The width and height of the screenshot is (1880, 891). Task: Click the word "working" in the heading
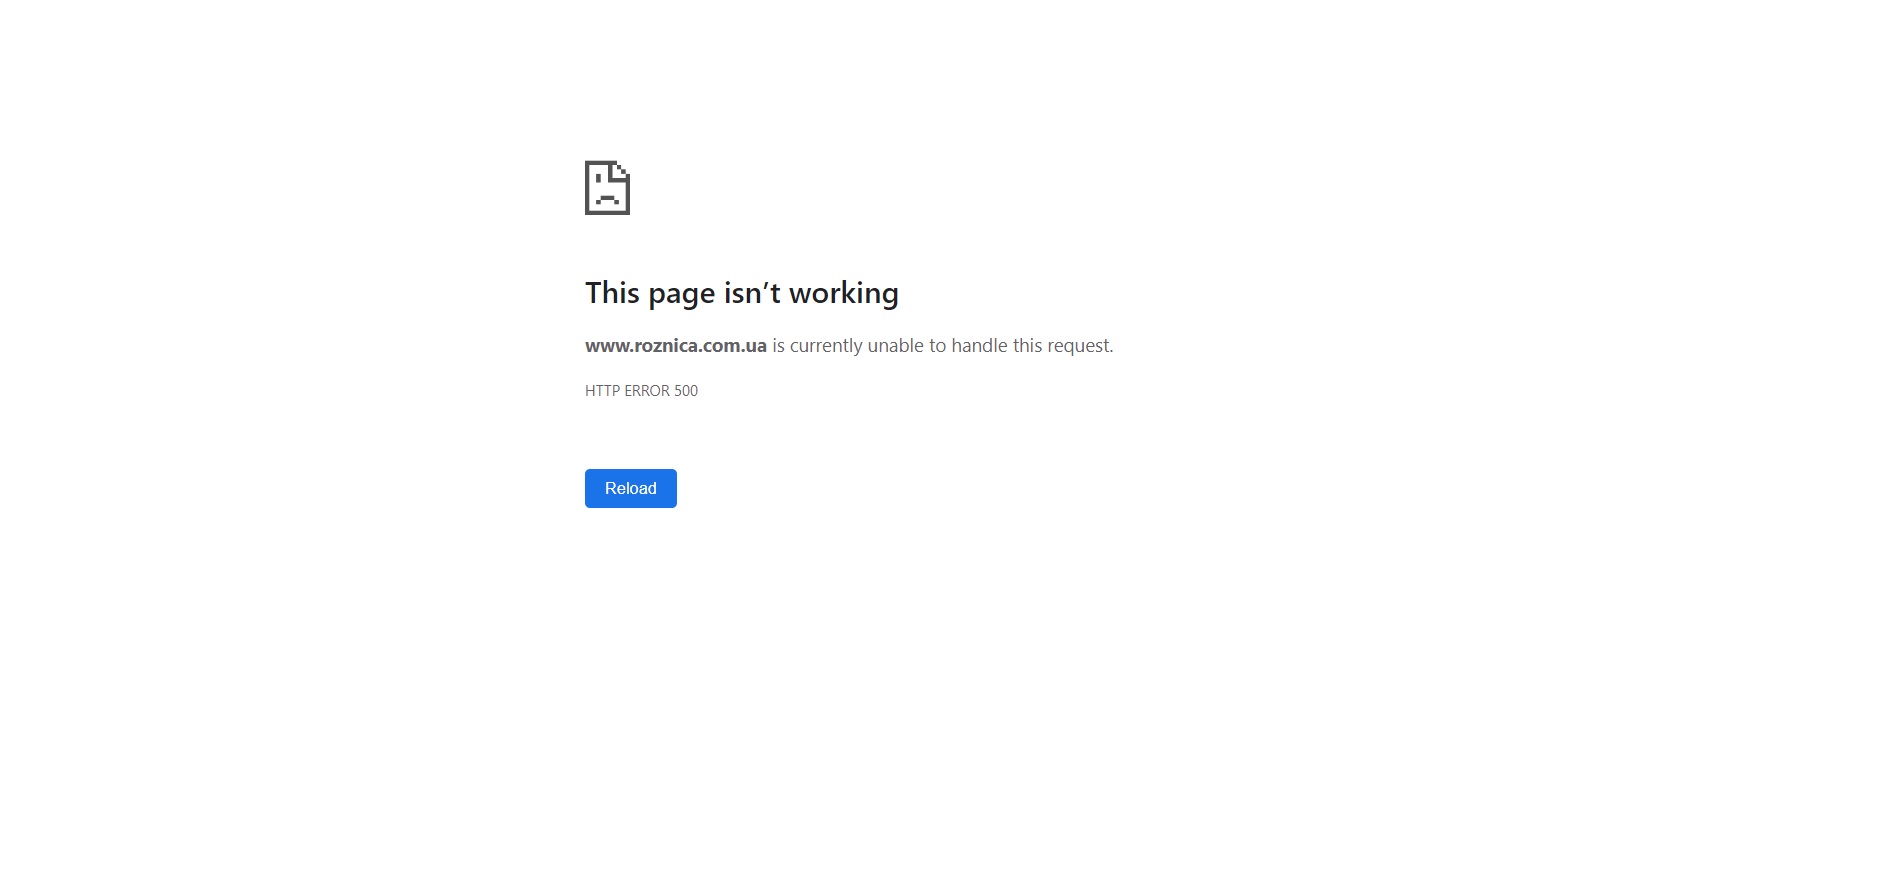click(844, 294)
